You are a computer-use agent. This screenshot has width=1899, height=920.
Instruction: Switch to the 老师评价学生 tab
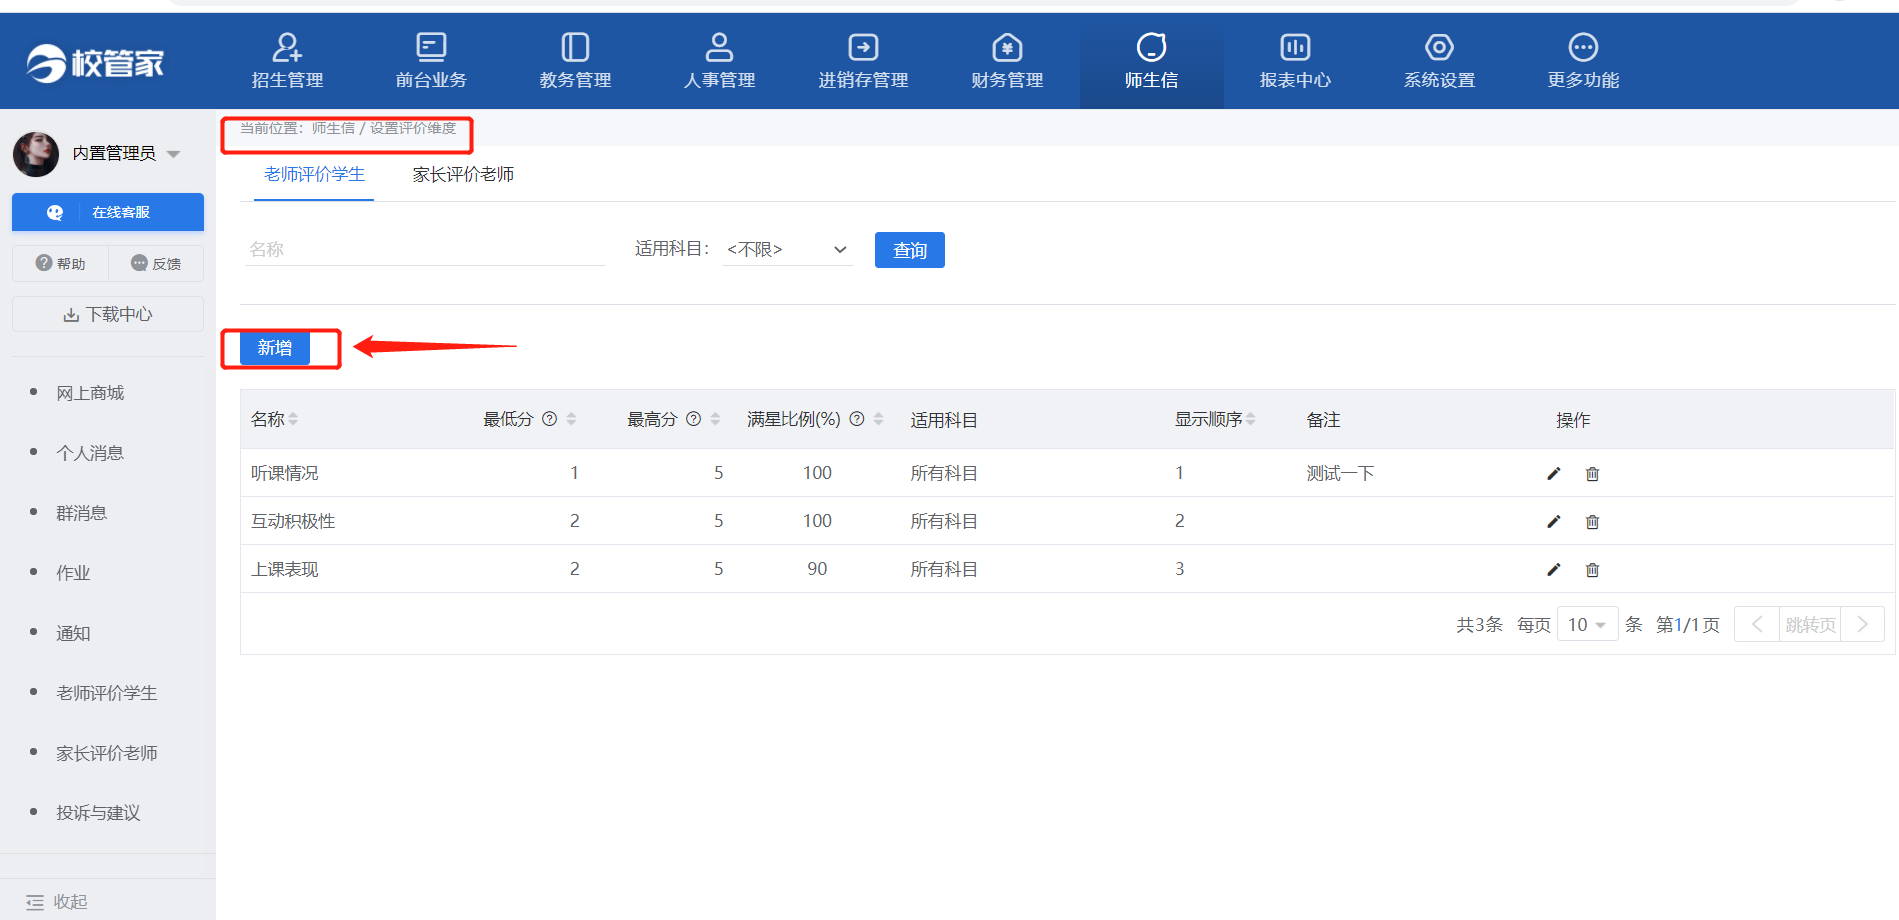coord(314,174)
